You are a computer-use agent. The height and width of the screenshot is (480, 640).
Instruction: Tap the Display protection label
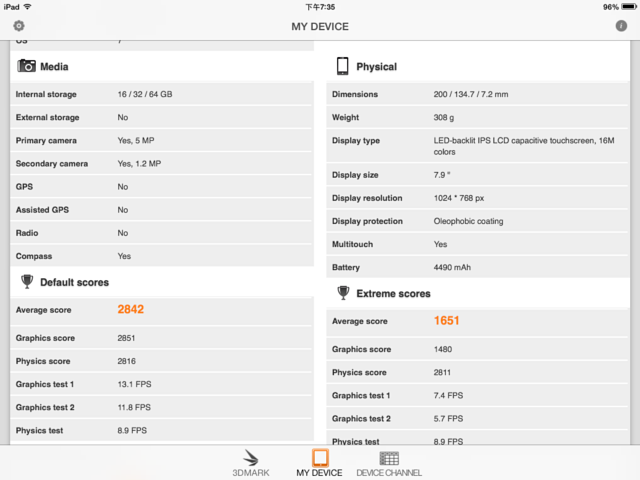pos(367,221)
